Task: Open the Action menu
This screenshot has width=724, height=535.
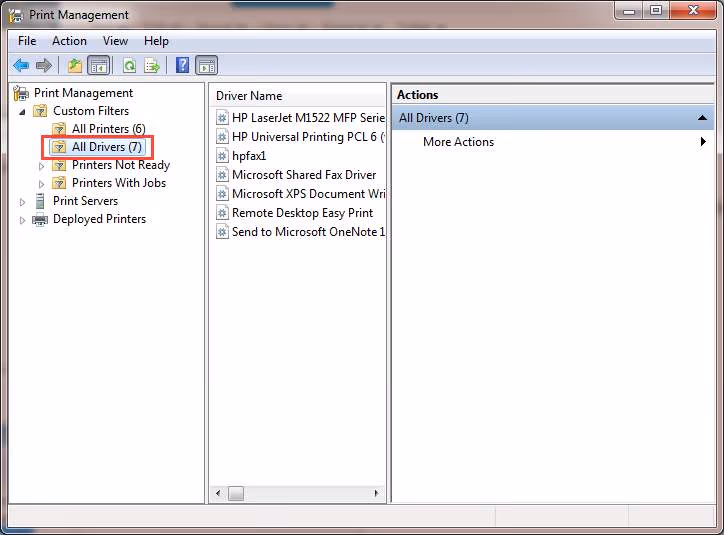Action: click(69, 41)
